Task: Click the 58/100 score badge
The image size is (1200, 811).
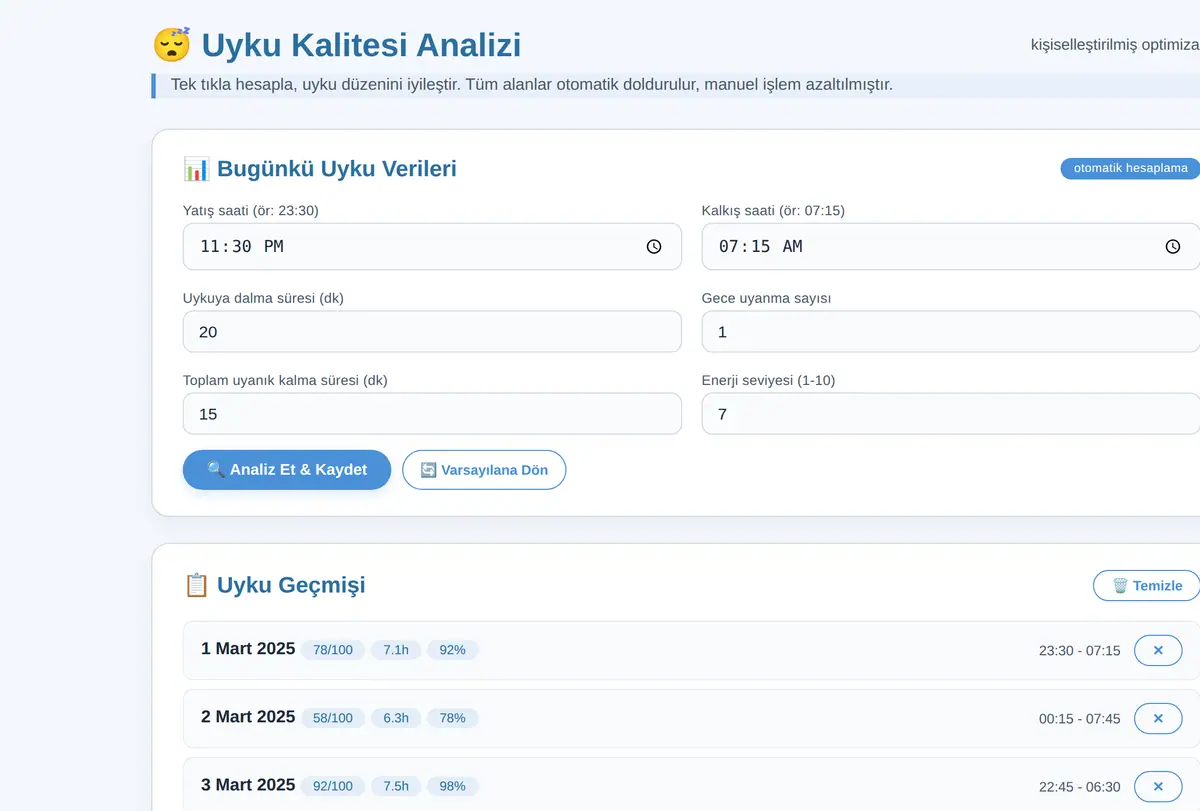Action: tap(333, 718)
